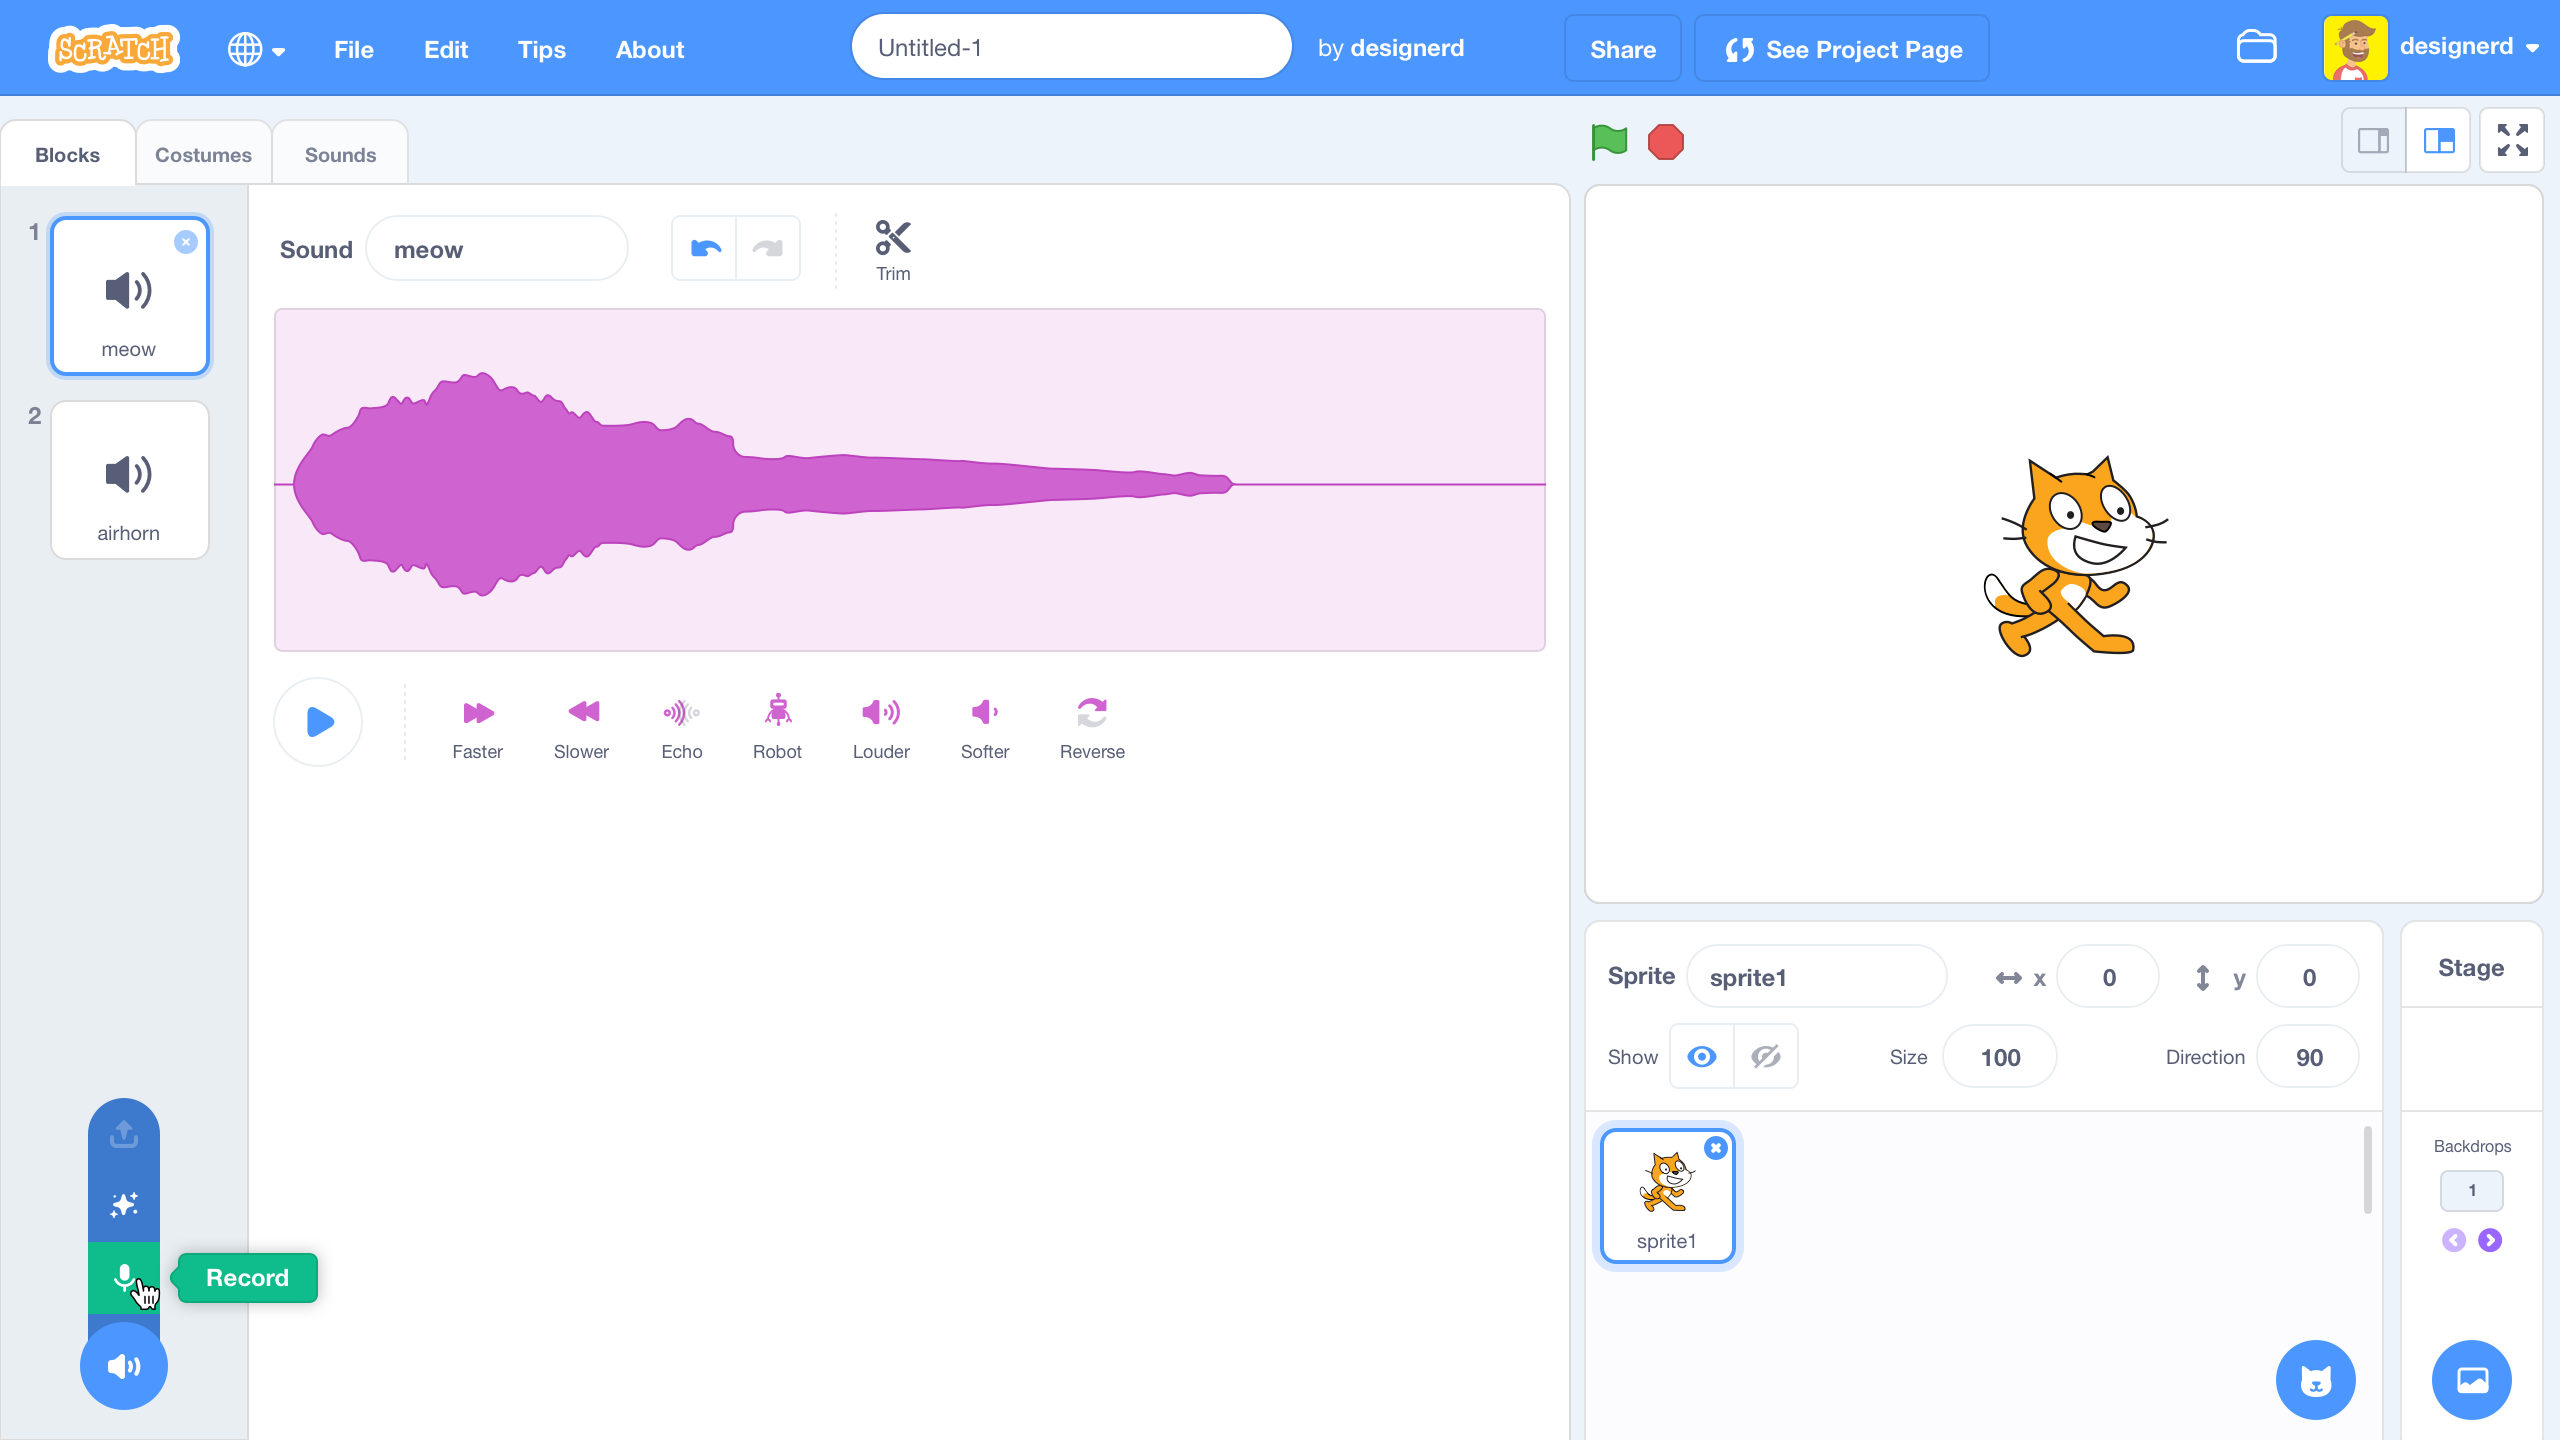
Task: Delete the meow sound
Action: [x=186, y=242]
